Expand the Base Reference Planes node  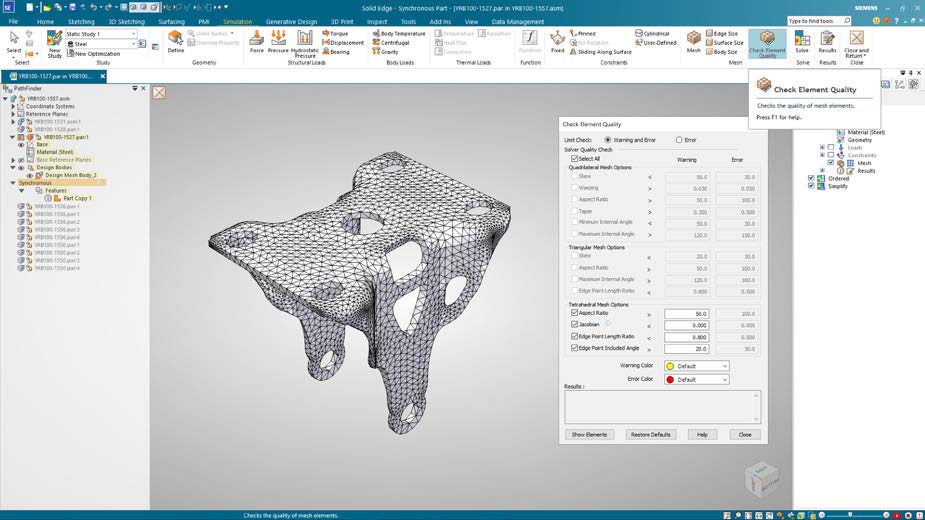coord(13,160)
